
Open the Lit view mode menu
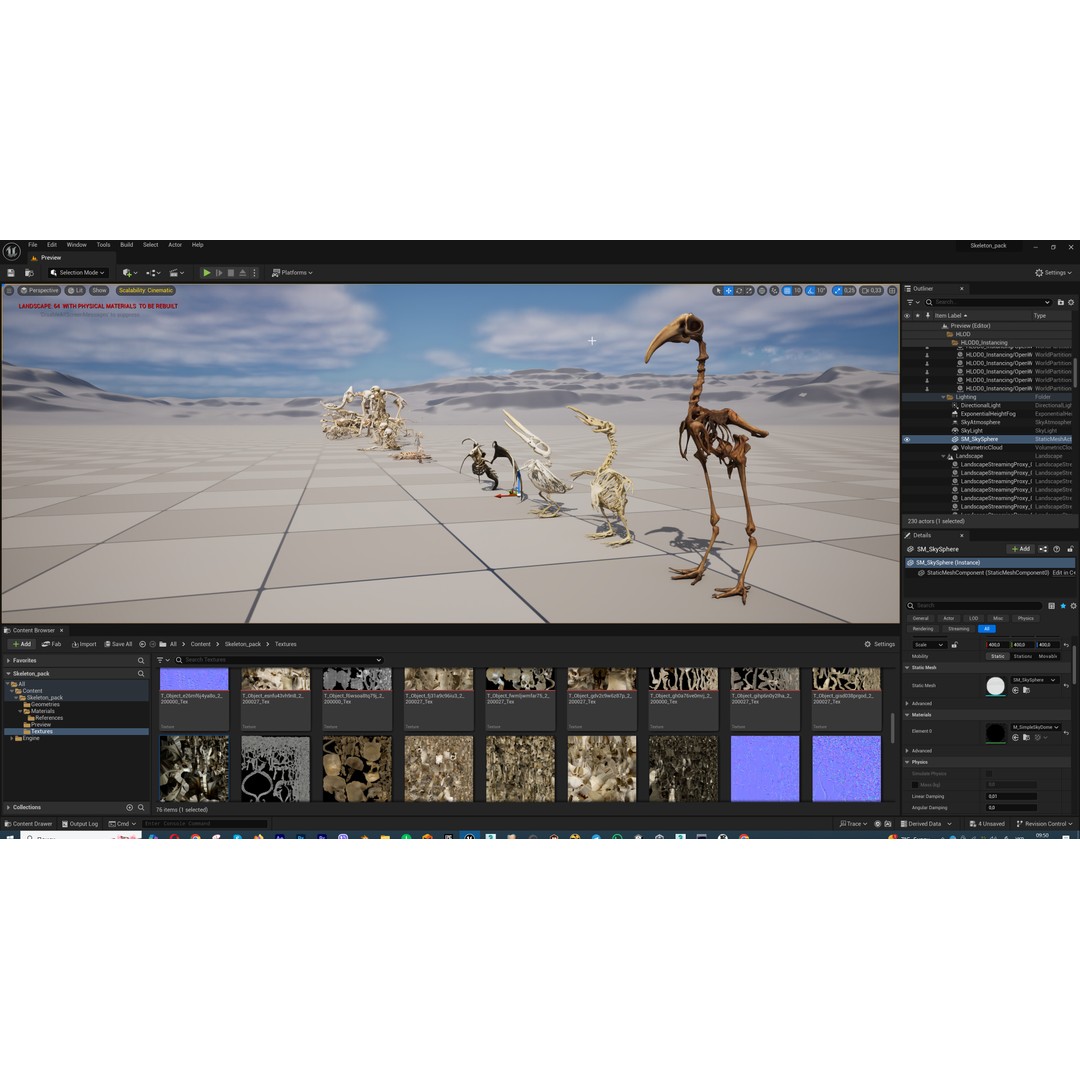point(75,291)
